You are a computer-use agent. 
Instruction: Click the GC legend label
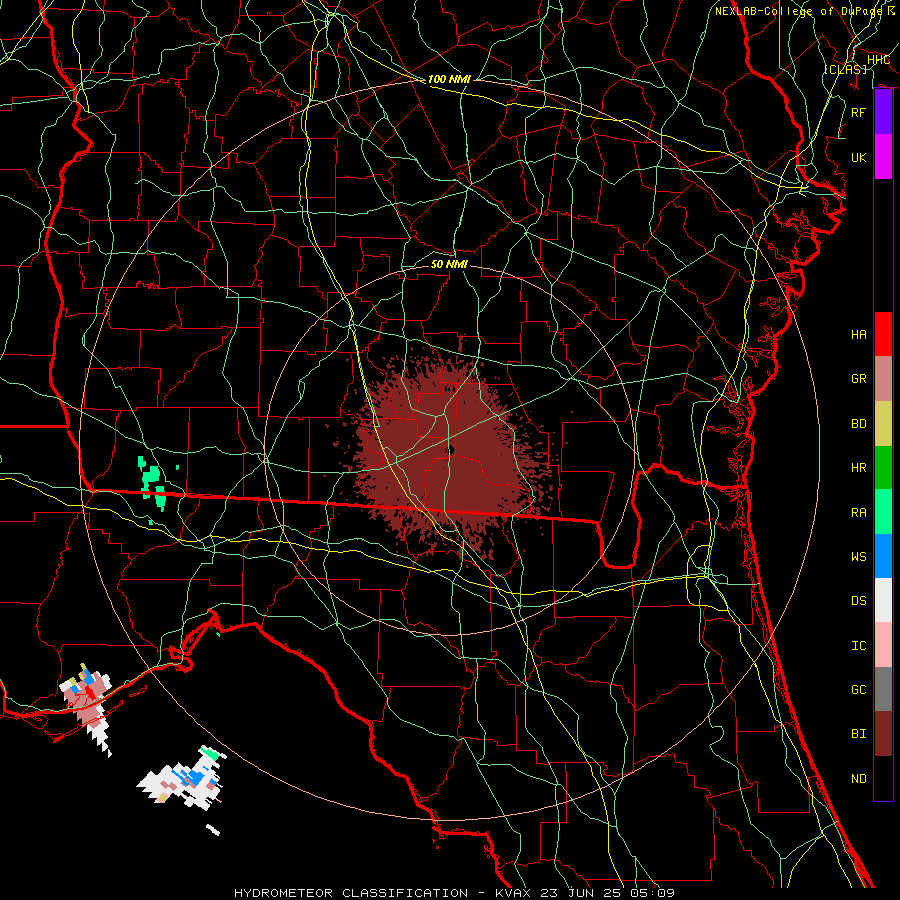point(859,689)
